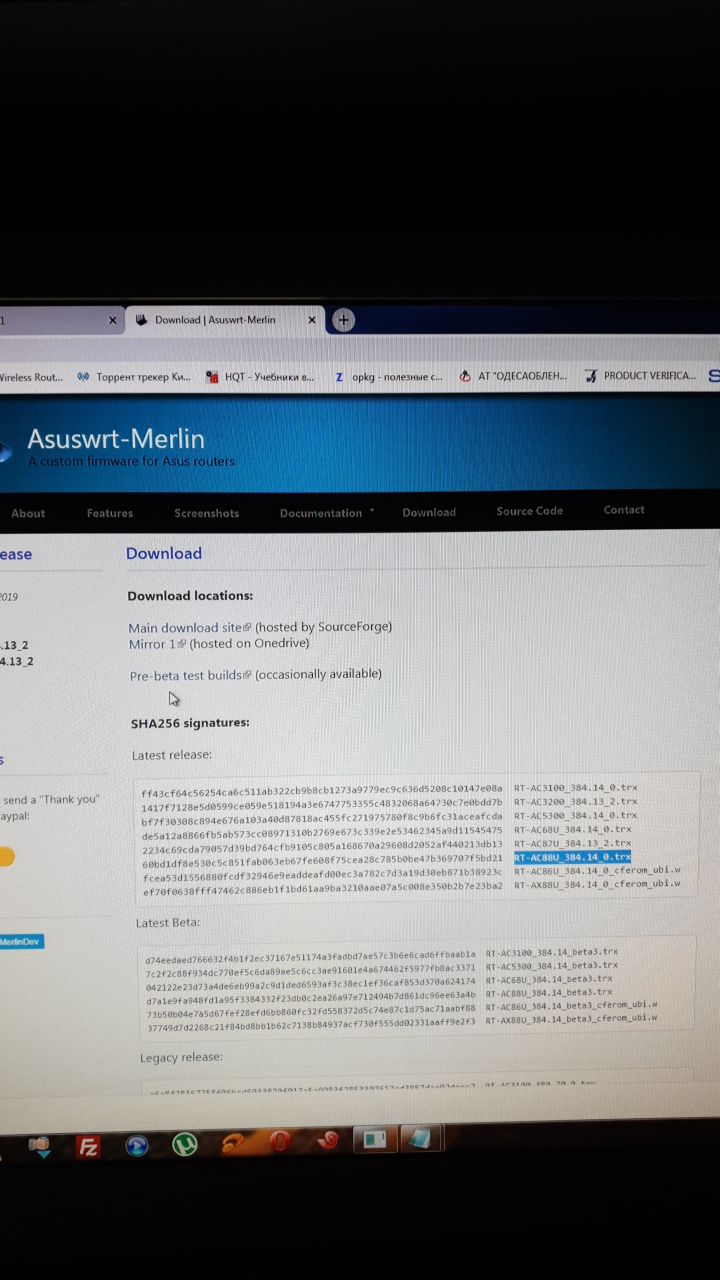Screen dimensions: 720x1280
Task: Open the Wireless Rout... bookmark
Action: 31,377
